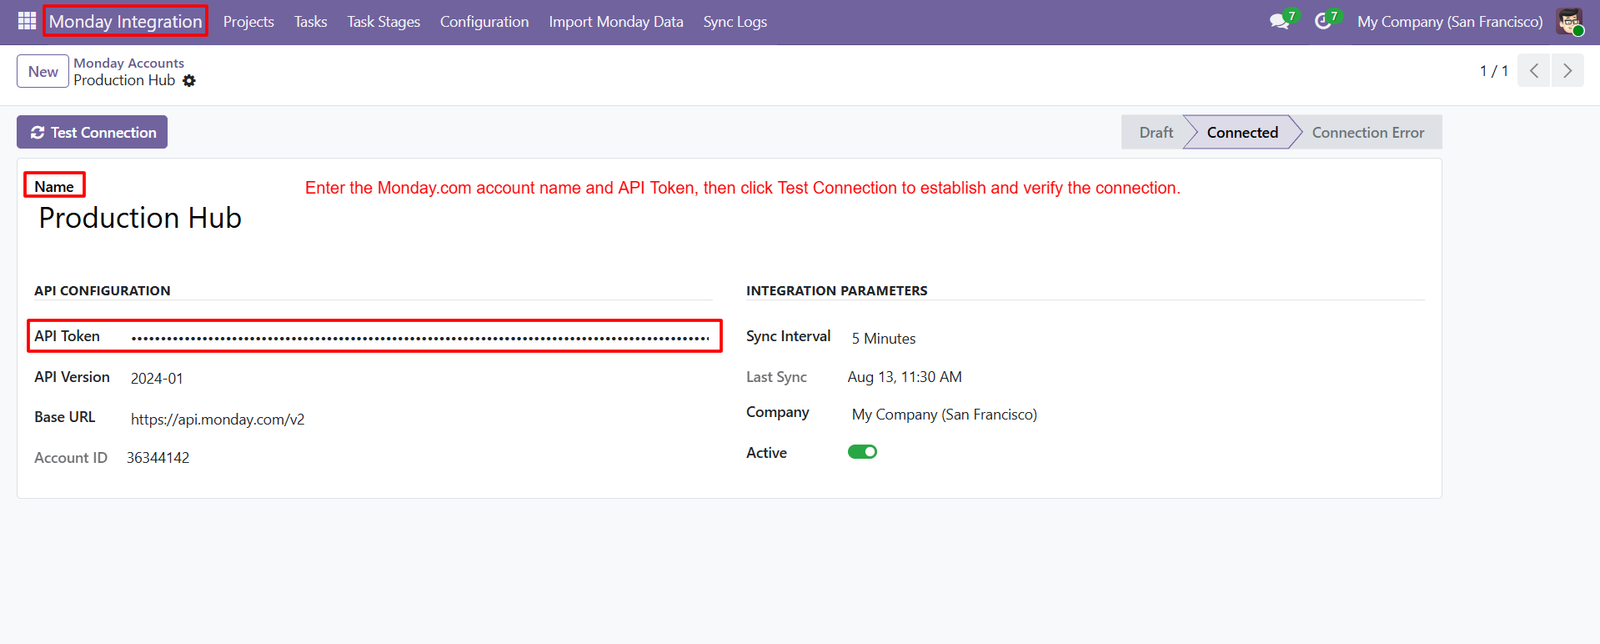The height and width of the screenshot is (644, 1600).
Task: Open the conversations chat icon
Action: 1280,21
